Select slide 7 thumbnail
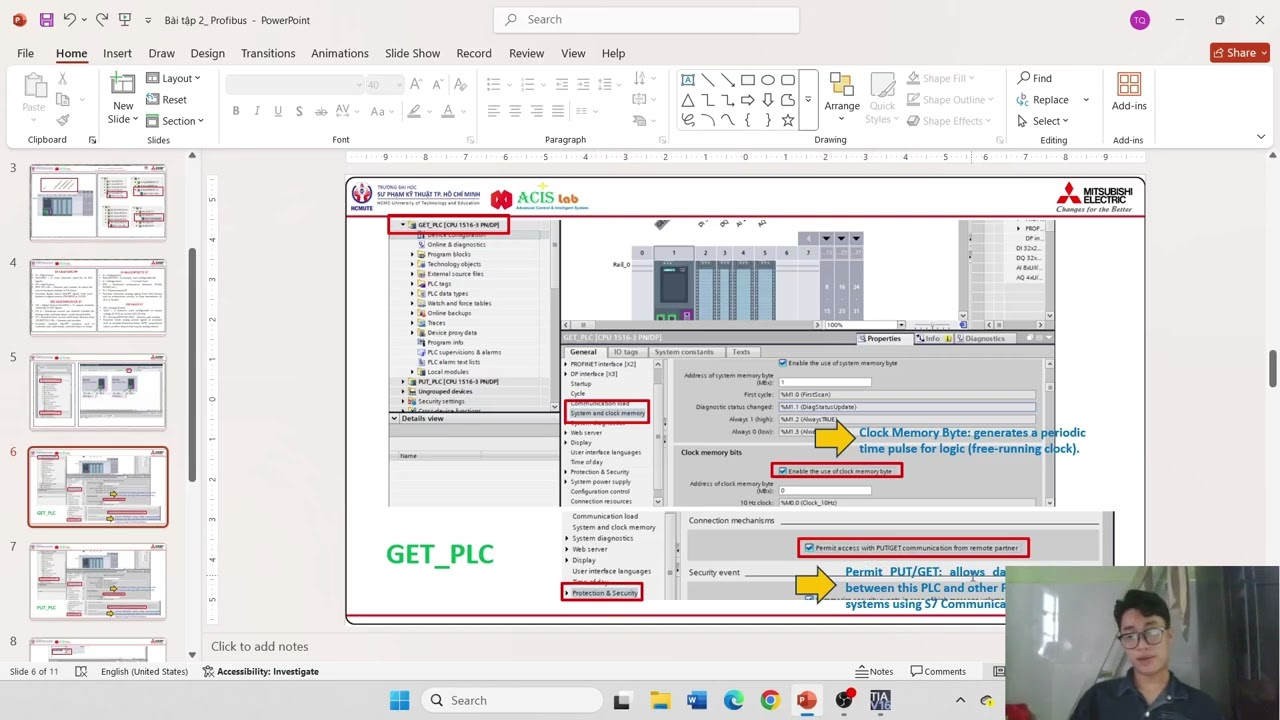 [x=98, y=582]
